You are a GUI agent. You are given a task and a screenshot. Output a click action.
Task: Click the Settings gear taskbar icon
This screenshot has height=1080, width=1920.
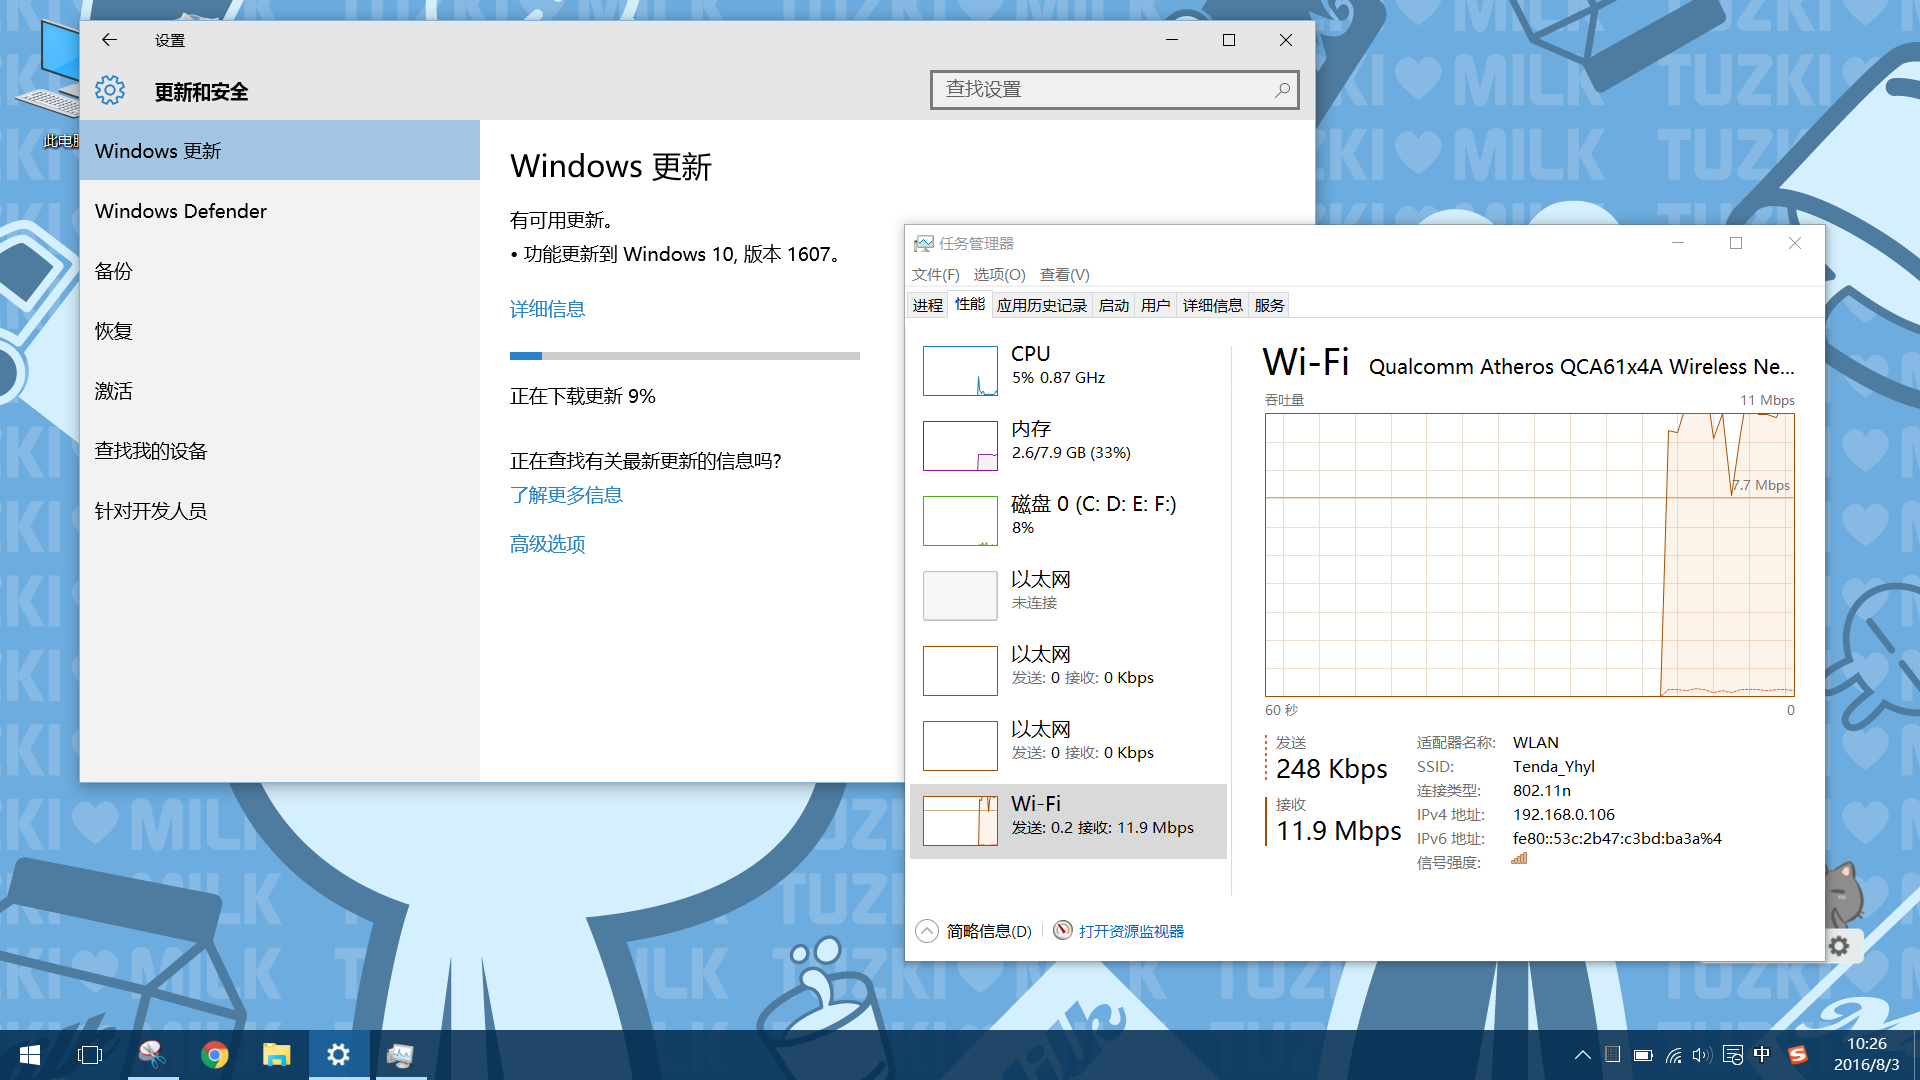[x=338, y=1055]
